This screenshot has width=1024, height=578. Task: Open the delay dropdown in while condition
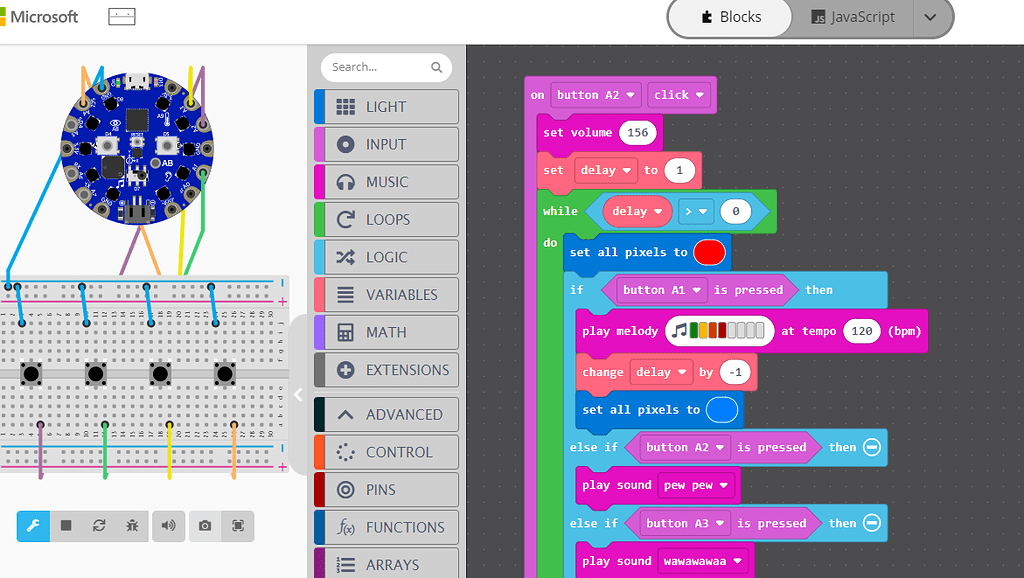click(x=637, y=212)
